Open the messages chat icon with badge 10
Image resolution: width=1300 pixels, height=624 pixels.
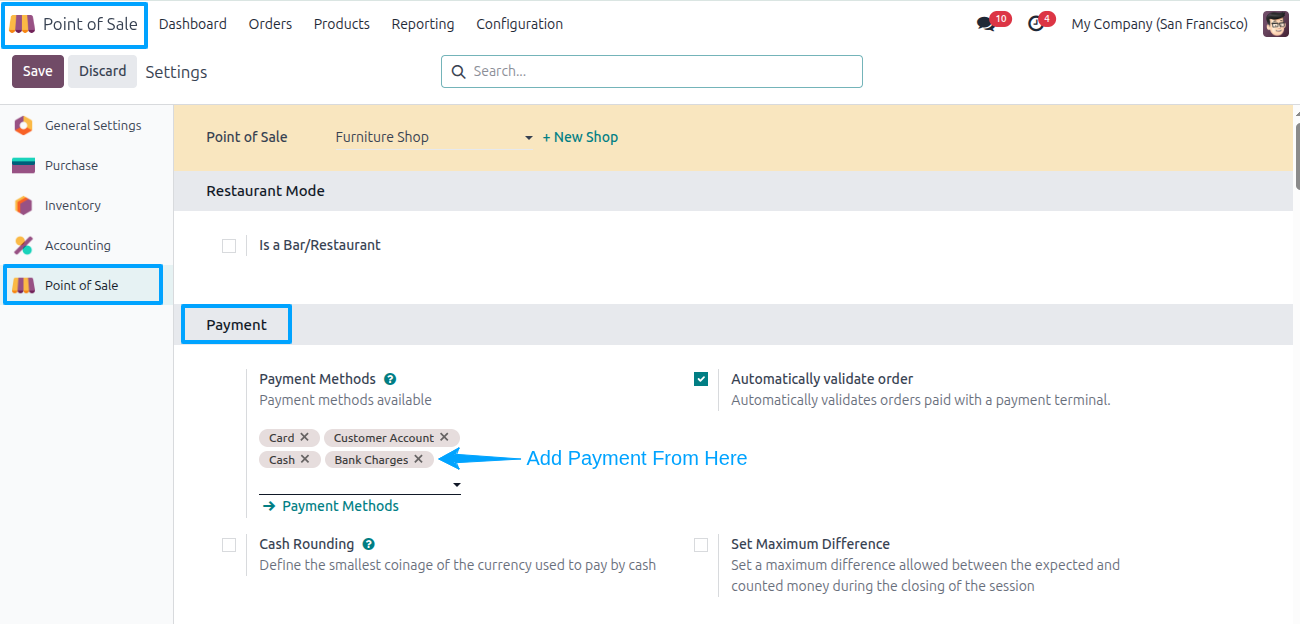986,24
